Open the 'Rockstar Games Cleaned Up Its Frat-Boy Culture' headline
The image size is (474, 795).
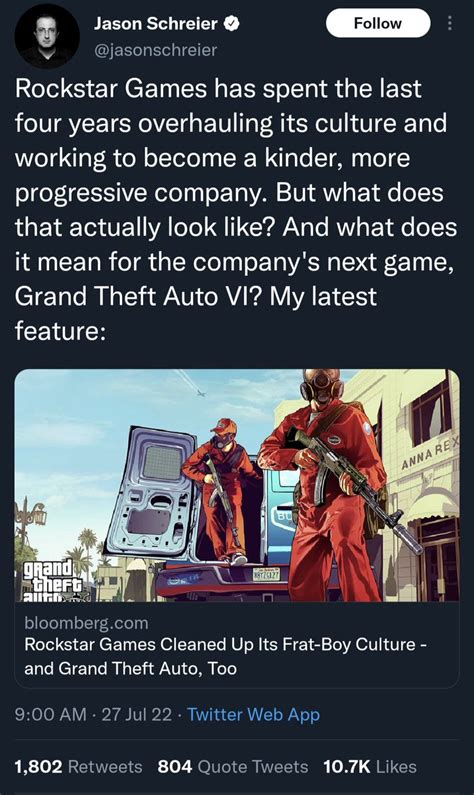(x=226, y=656)
